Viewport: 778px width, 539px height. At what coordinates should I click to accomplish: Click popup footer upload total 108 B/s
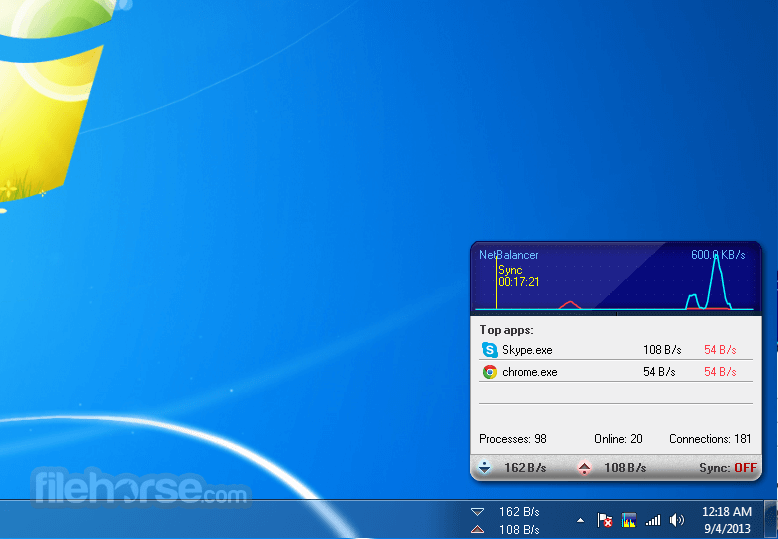pos(625,468)
